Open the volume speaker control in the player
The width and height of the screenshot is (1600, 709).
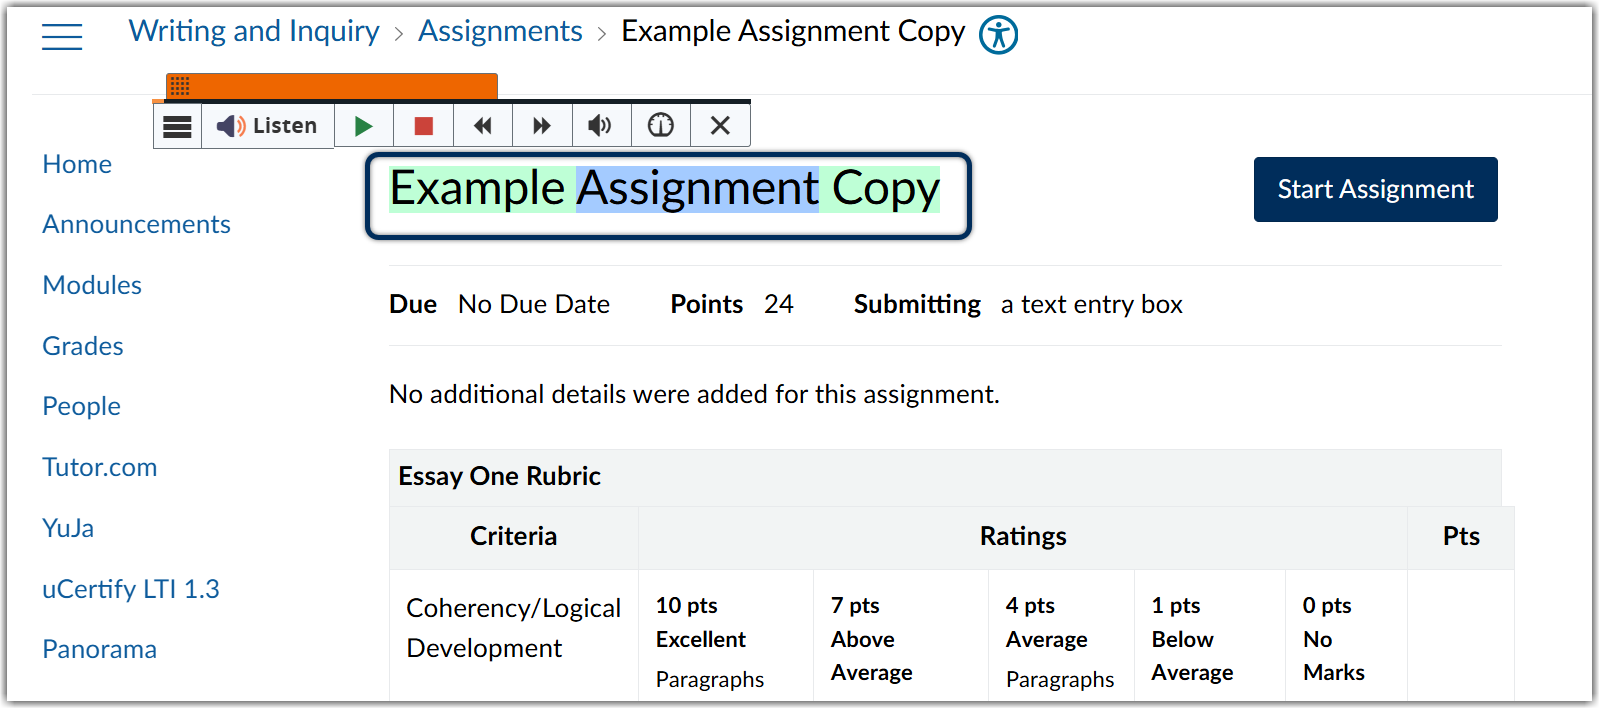point(600,126)
